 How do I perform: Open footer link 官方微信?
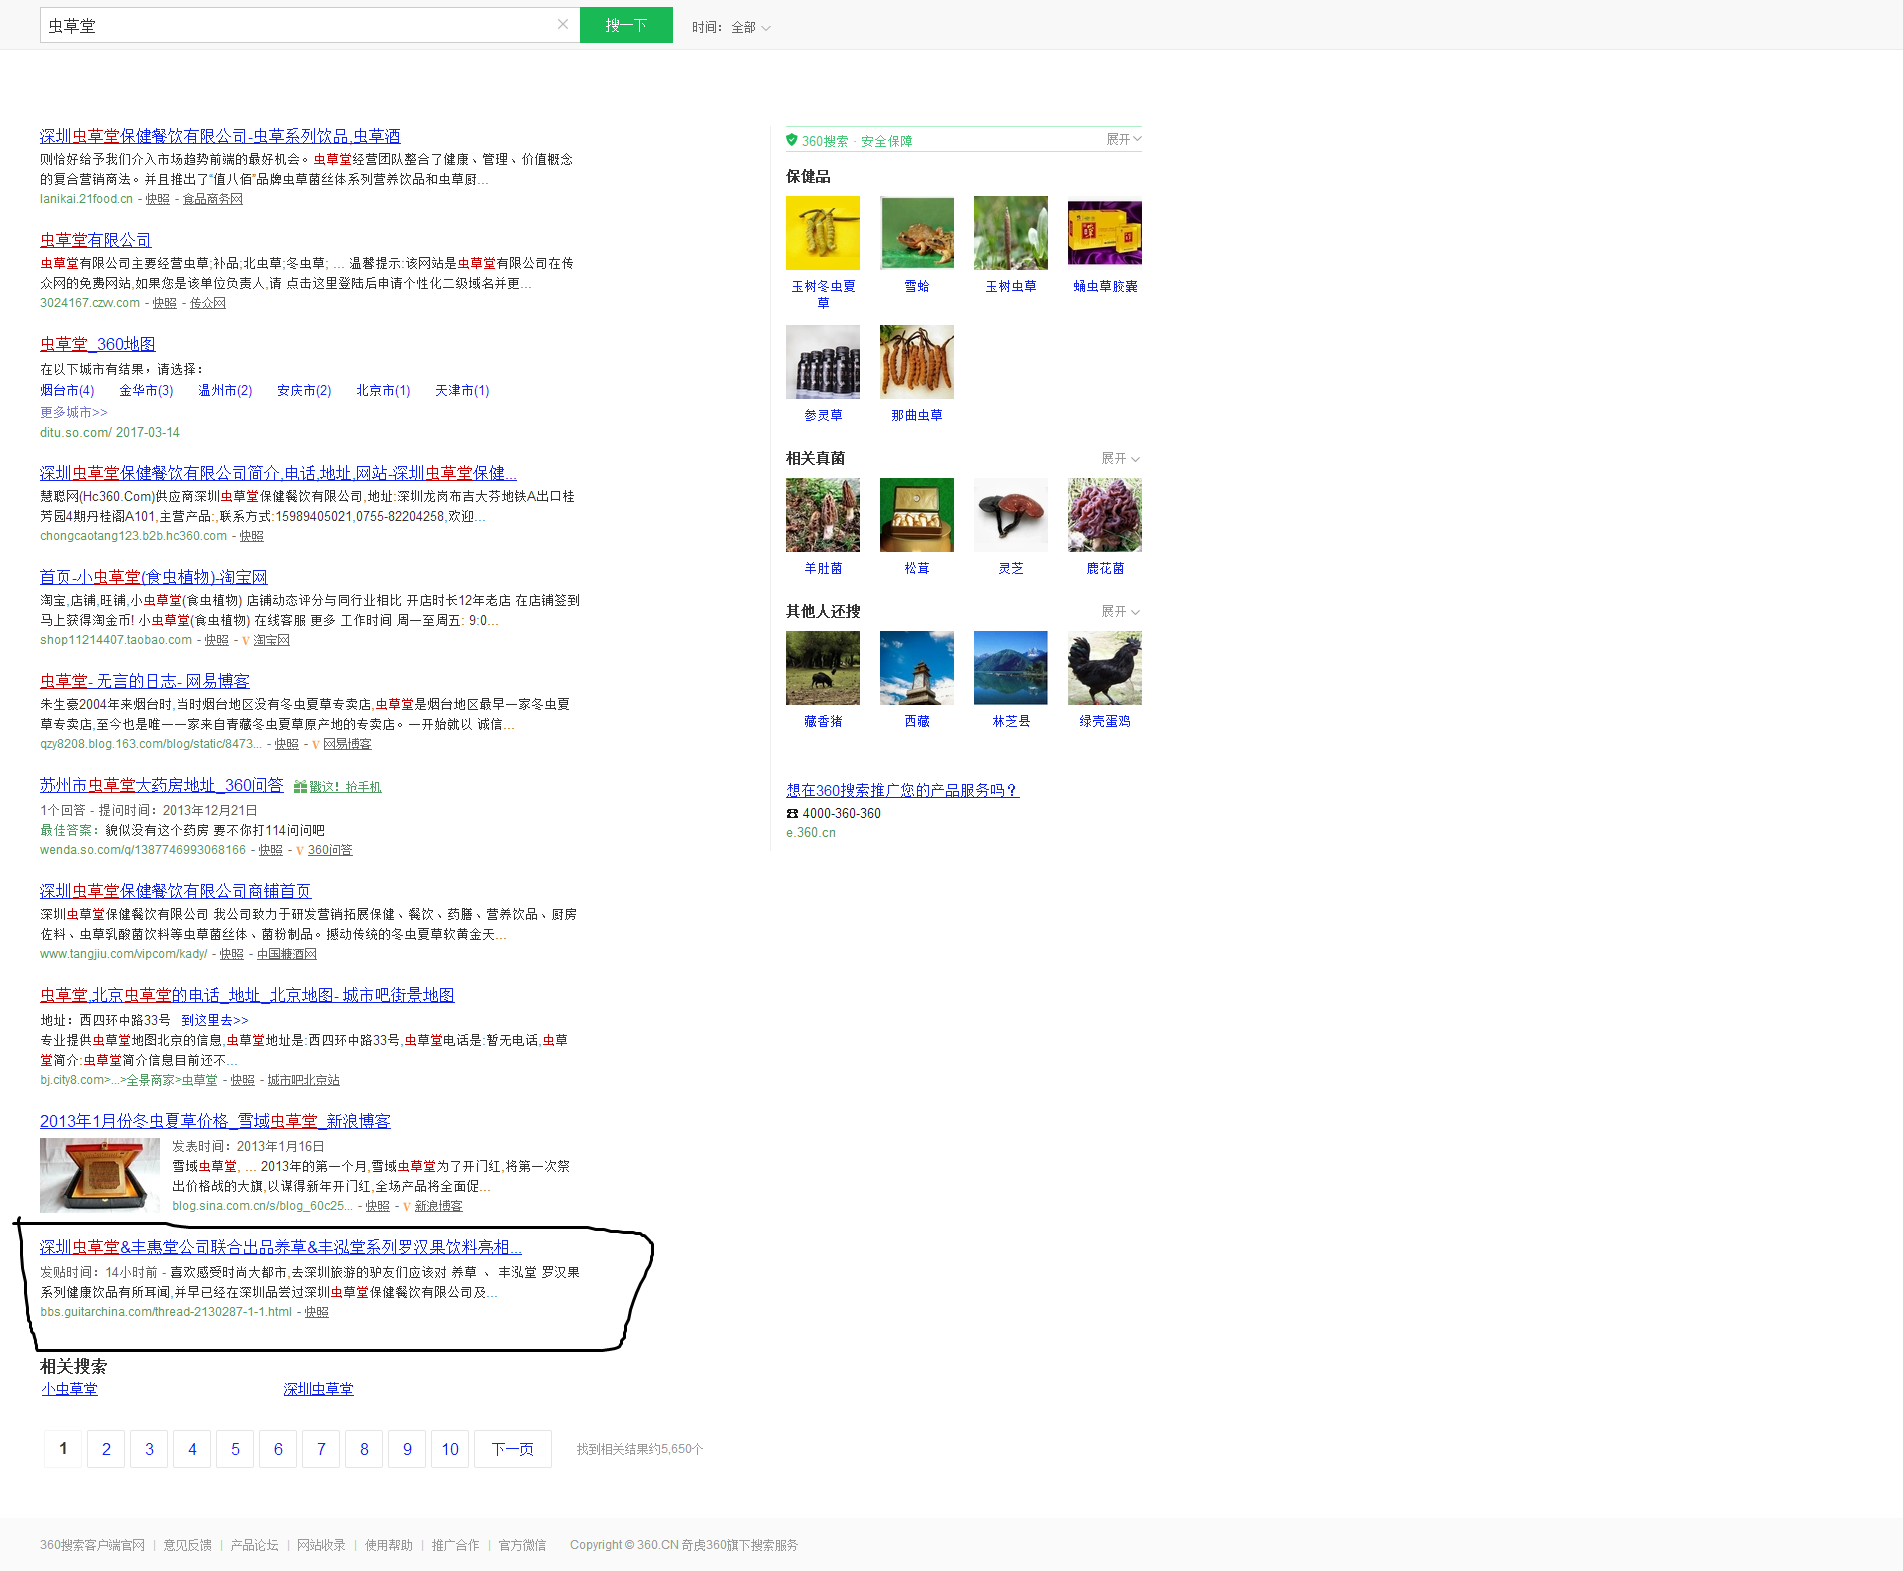pyautogui.click(x=522, y=1545)
